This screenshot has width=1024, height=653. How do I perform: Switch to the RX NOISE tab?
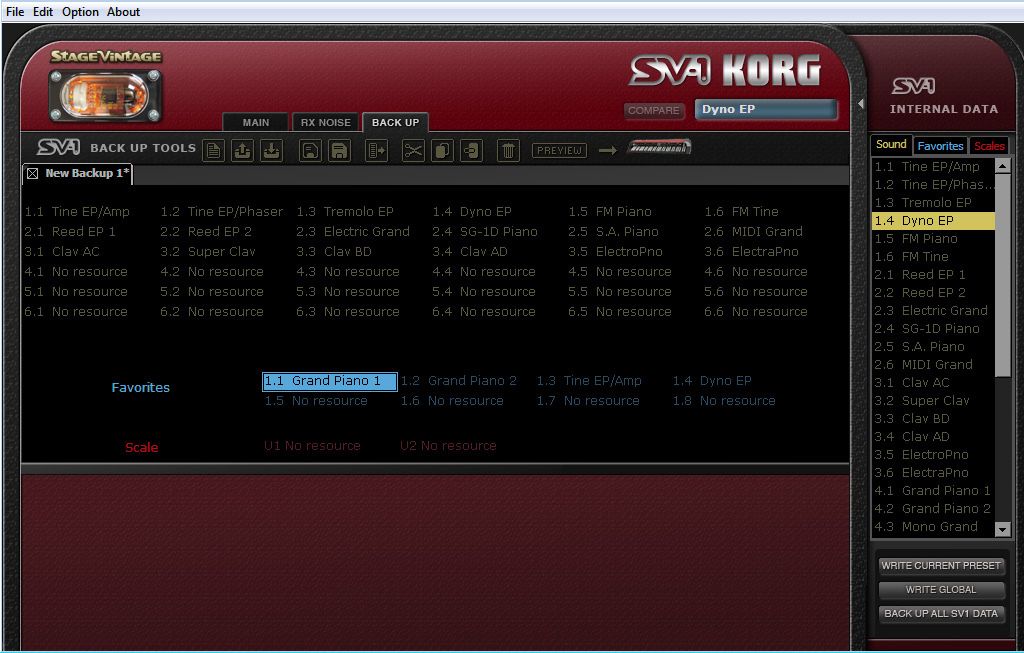coord(325,121)
